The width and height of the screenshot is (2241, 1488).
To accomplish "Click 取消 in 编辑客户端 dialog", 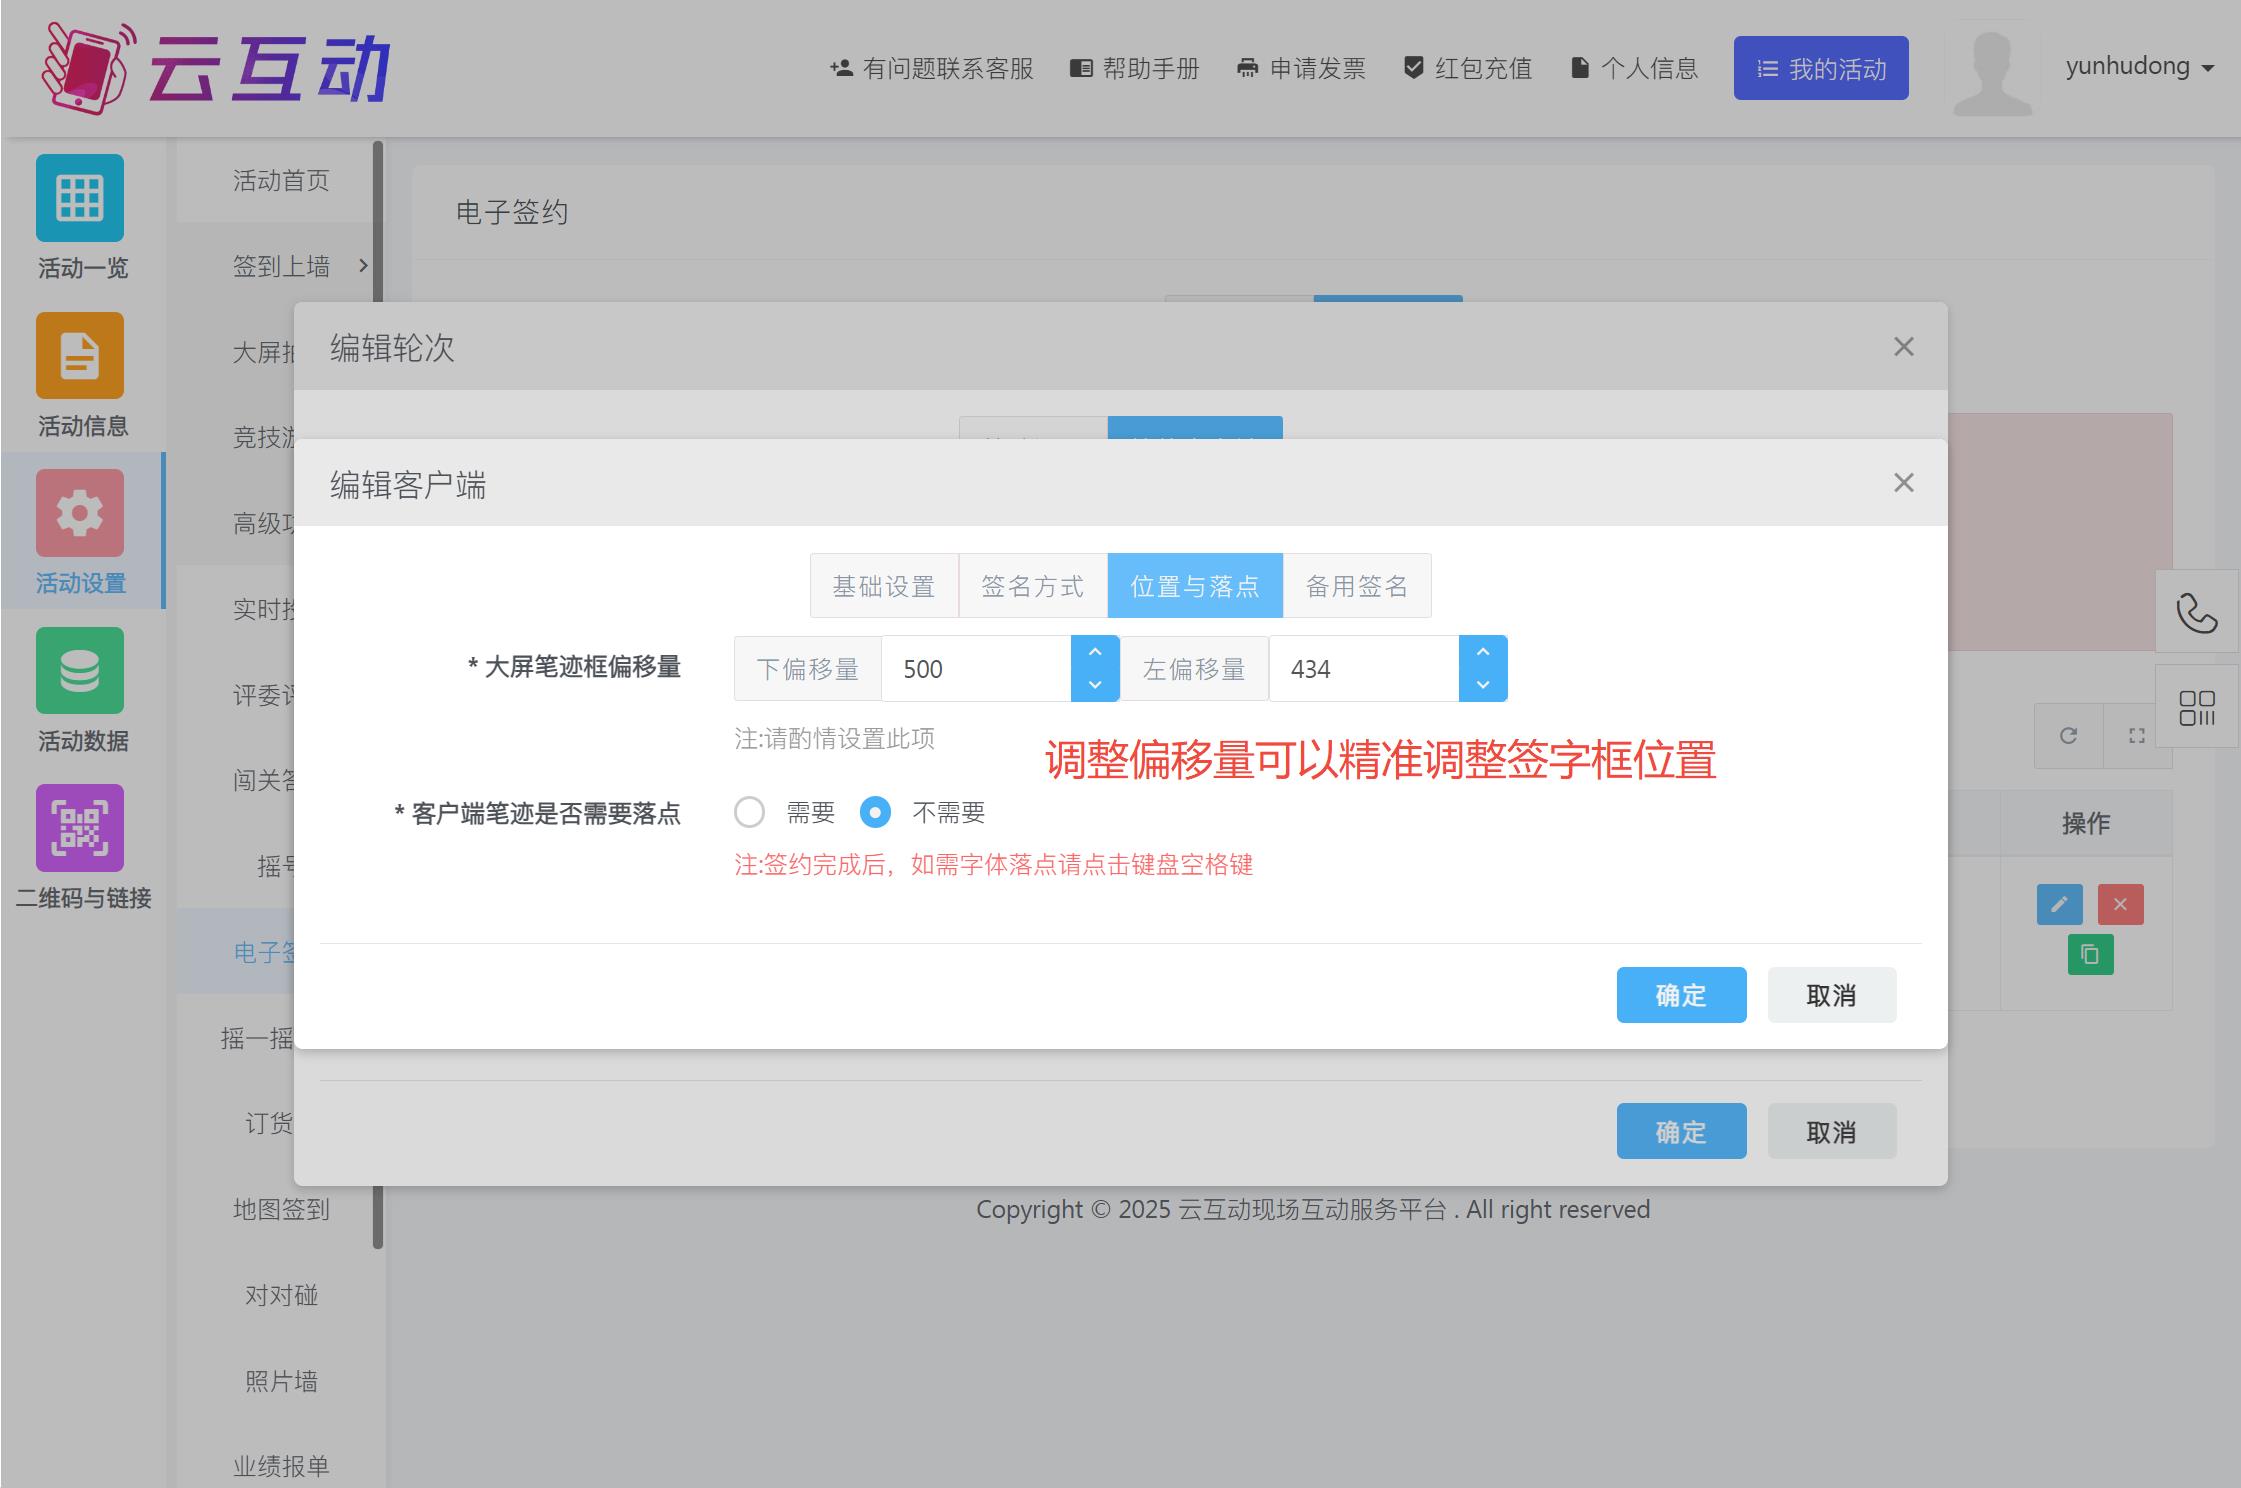I will pyautogui.click(x=1831, y=995).
